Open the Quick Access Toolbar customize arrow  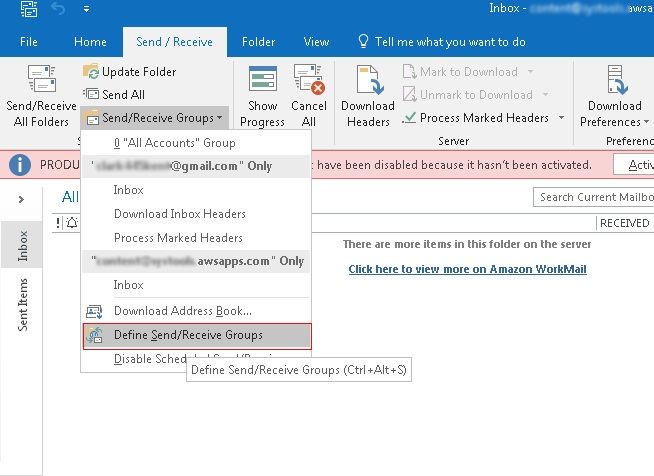(x=86, y=8)
